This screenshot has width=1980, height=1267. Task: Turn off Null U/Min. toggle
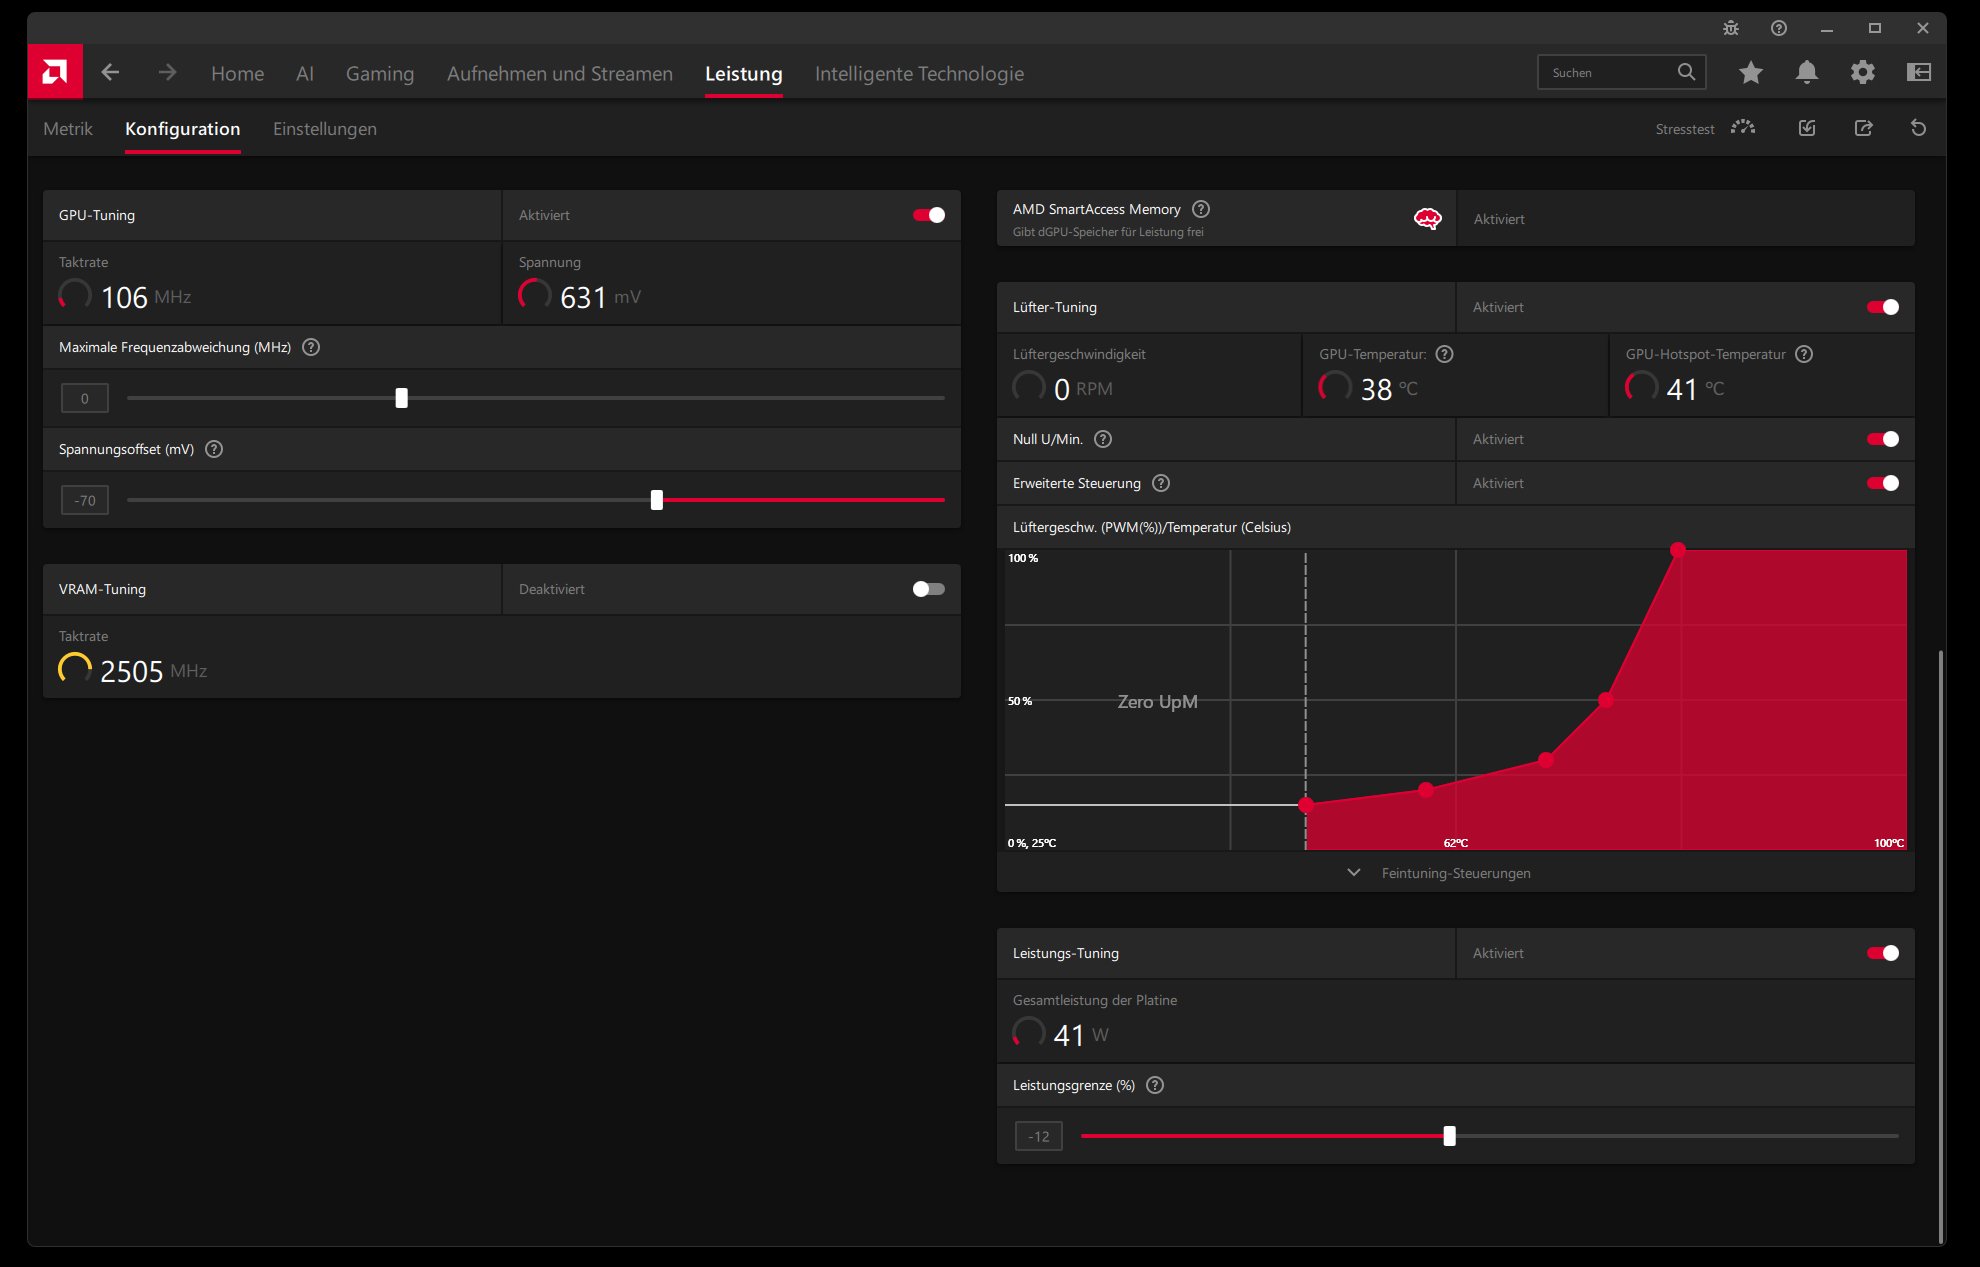(x=1883, y=439)
